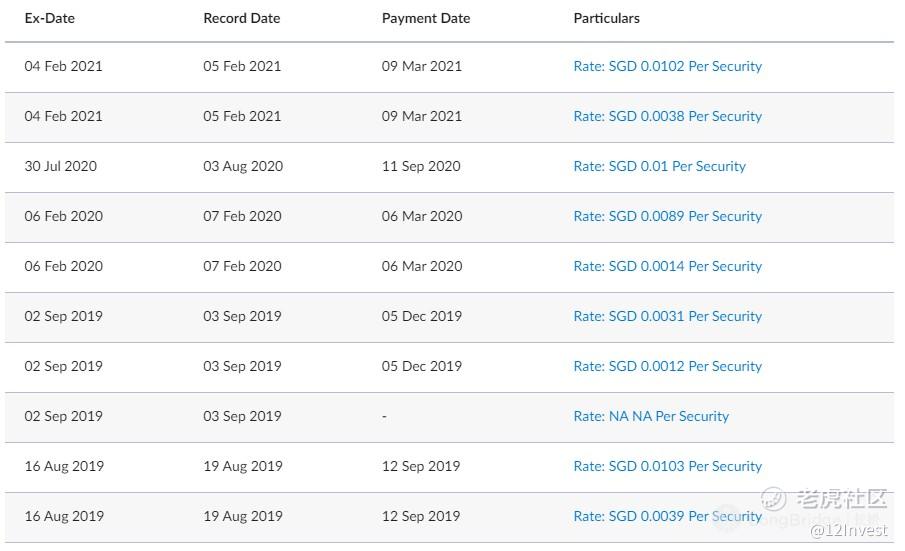Viewport: 905px width, 551px height.
Task: Click the dash payment date in NA row
Action: click(385, 416)
